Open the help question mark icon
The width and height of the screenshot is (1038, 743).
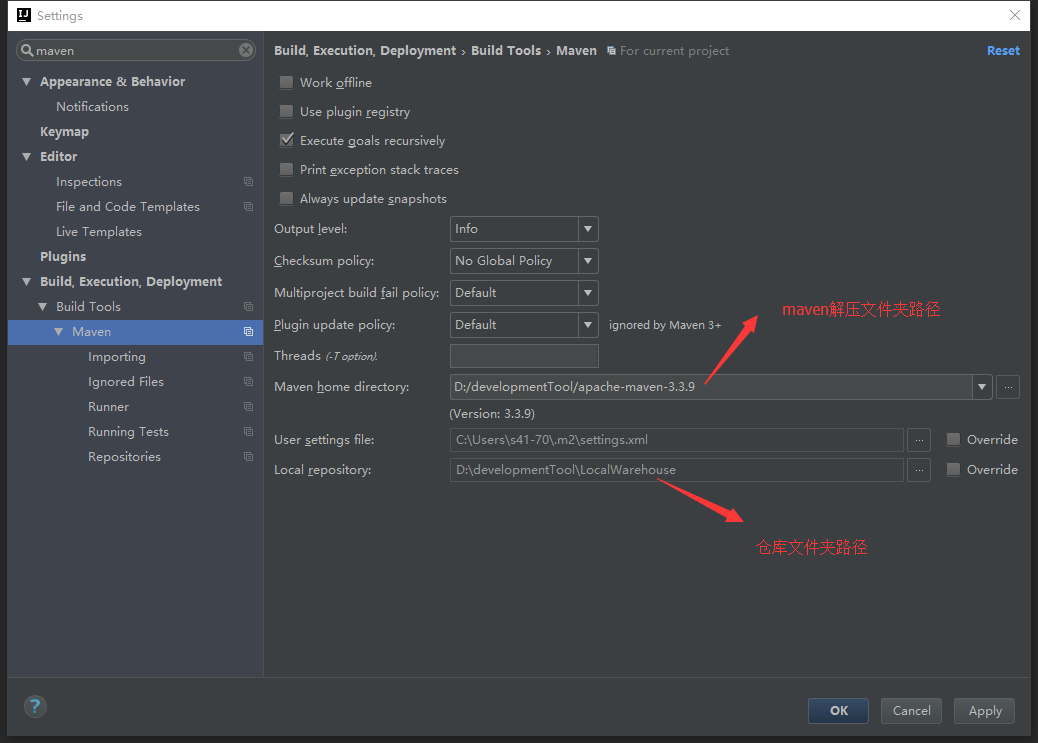tap(35, 707)
